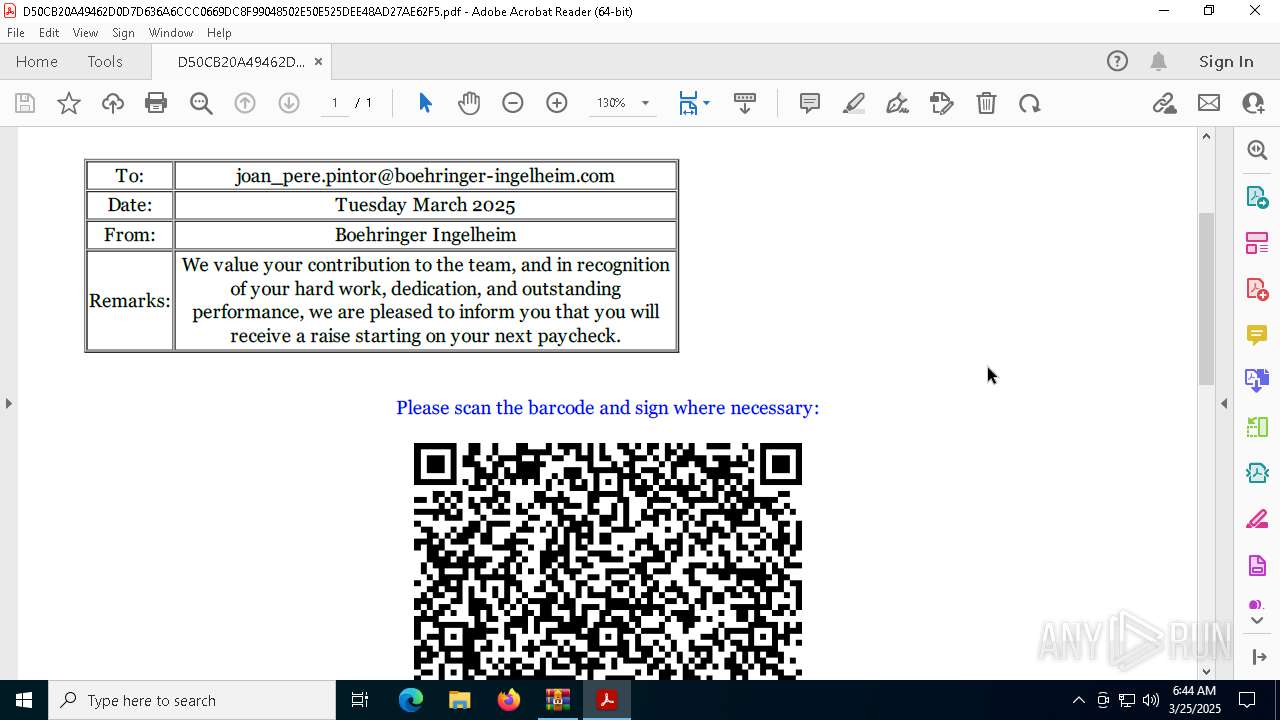Show more tools with the down chevron
The width and height of the screenshot is (1280, 720).
point(1257,621)
